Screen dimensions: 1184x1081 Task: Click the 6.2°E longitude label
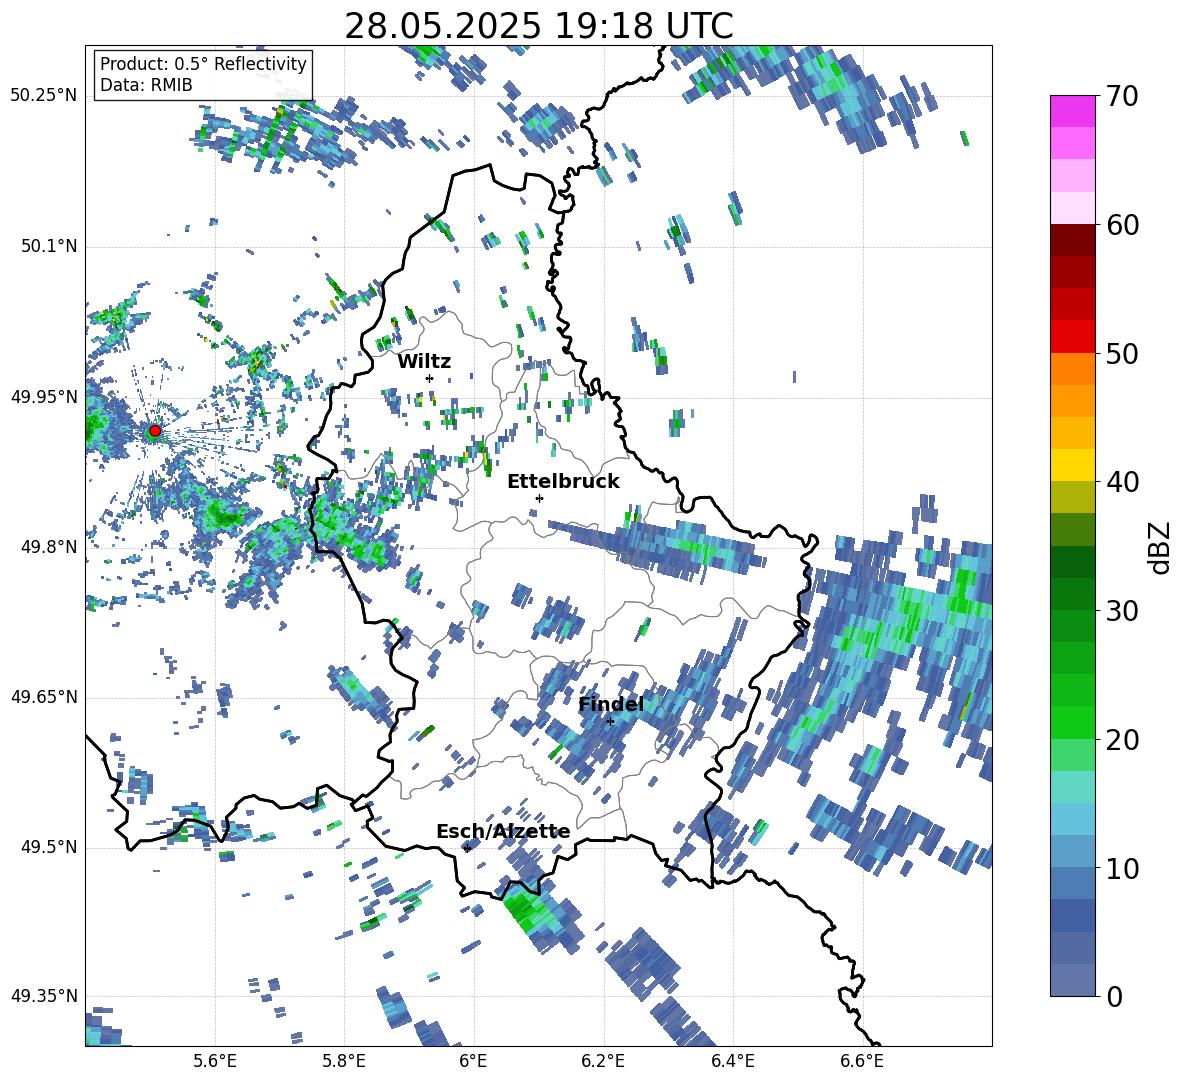pos(603,1061)
